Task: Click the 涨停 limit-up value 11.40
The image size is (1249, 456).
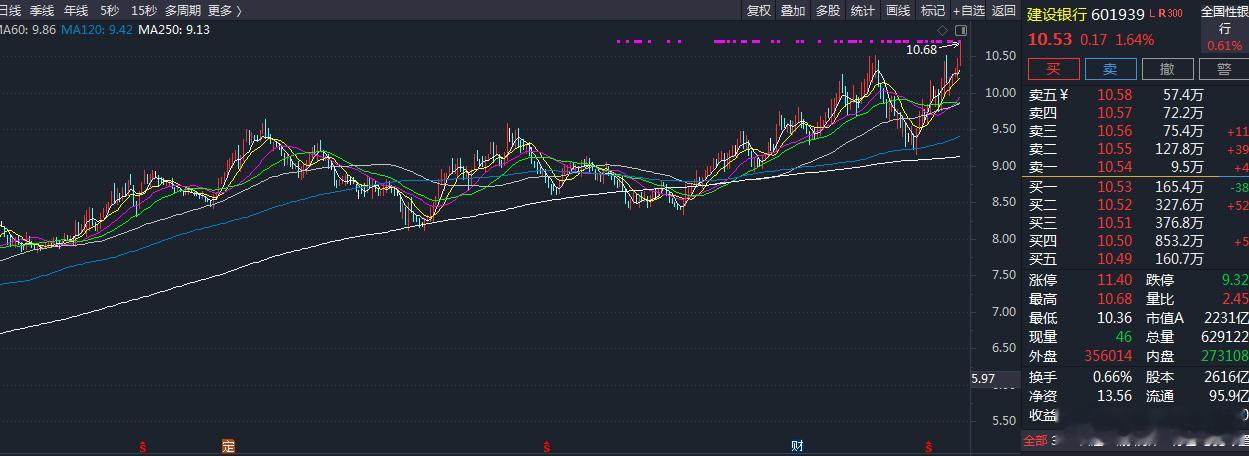Action: click(x=1115, y=280)
